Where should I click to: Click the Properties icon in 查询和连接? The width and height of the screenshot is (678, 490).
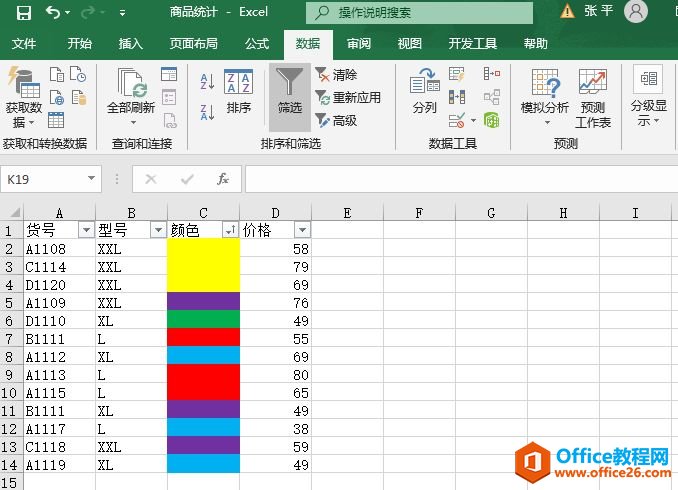click(x=169, y=97)
